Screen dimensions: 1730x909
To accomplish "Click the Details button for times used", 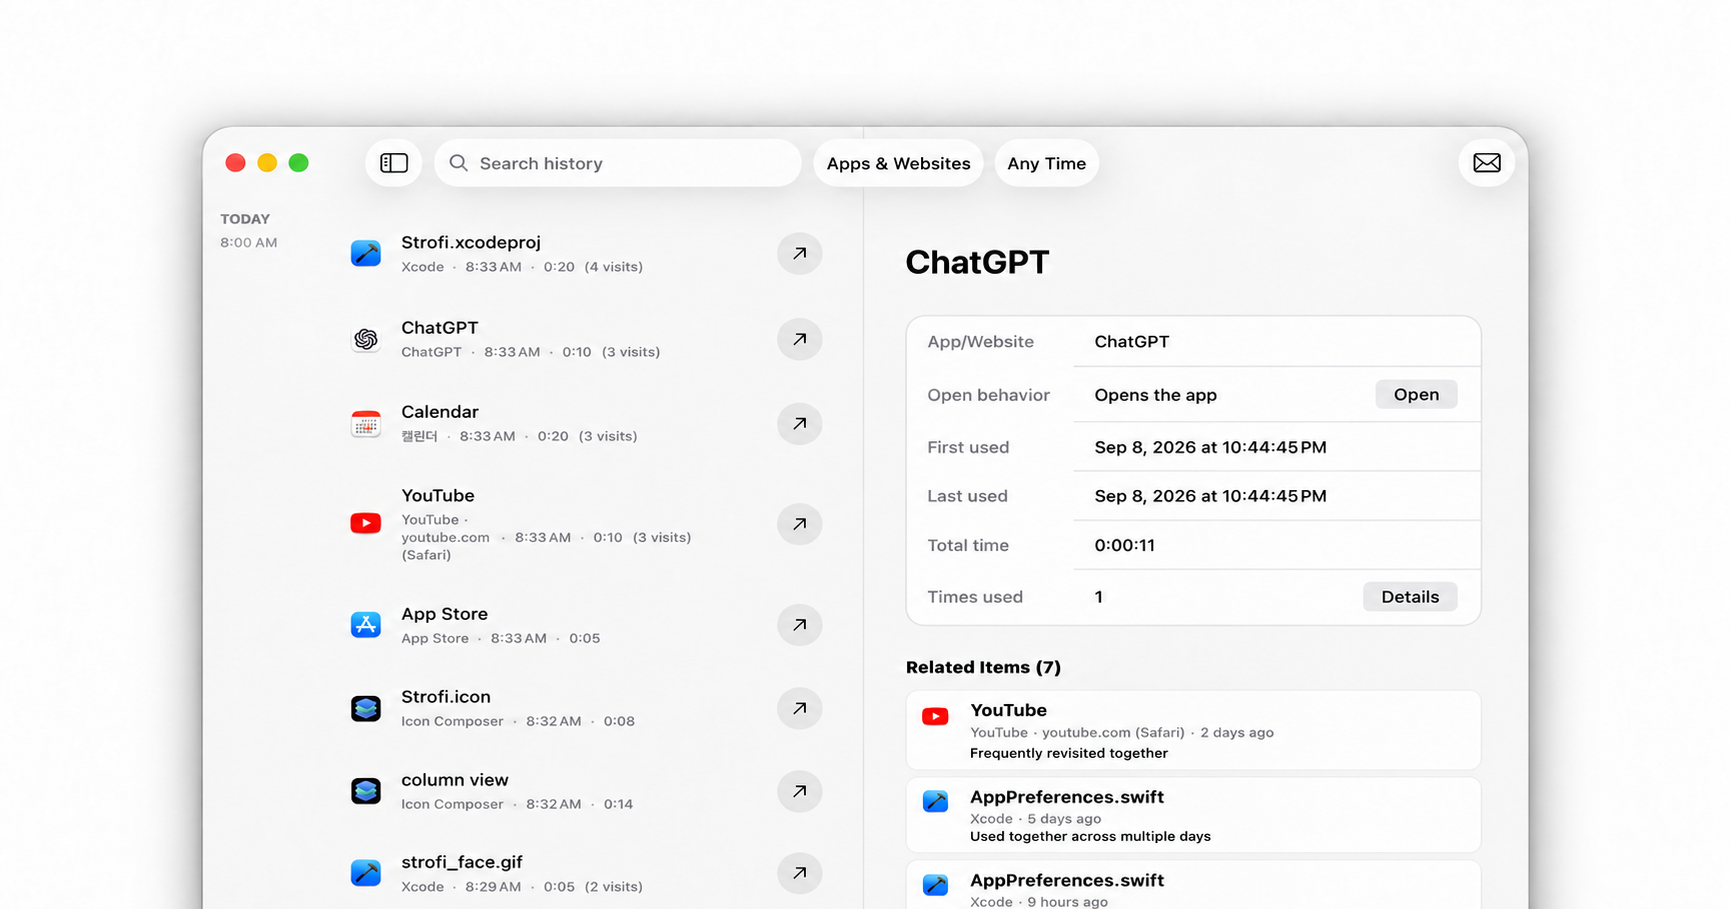I will pyautogui.click(x=1410, y=597).
